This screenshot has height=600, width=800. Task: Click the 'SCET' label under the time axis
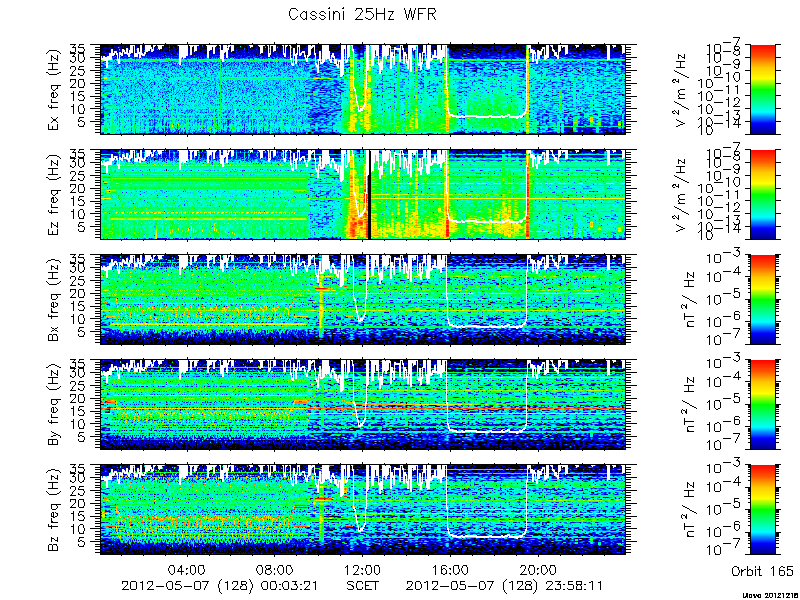363,585
